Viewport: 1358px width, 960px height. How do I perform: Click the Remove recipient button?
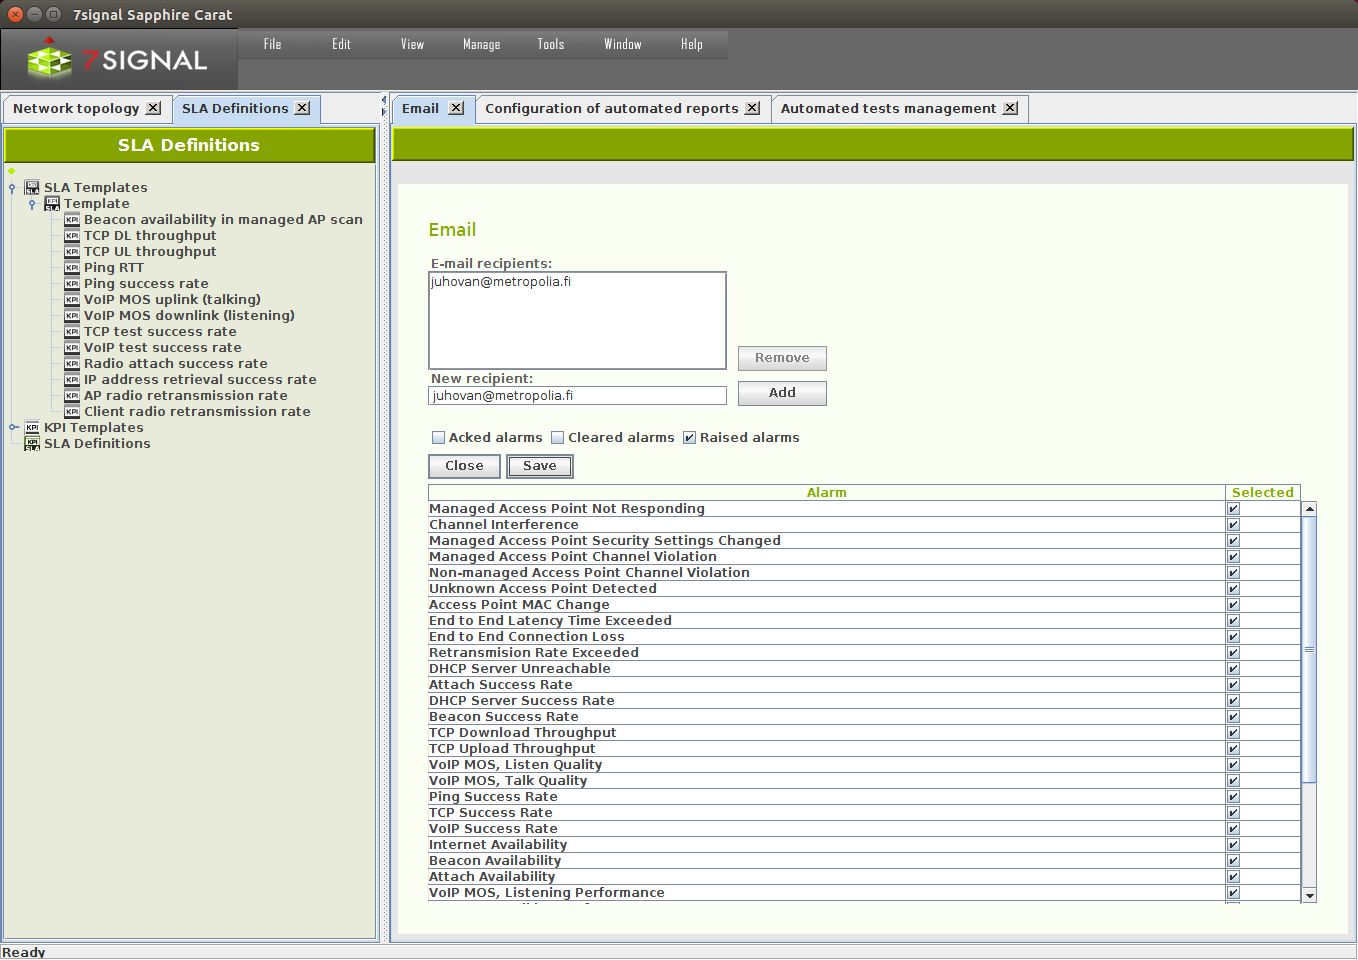[782, 358]
